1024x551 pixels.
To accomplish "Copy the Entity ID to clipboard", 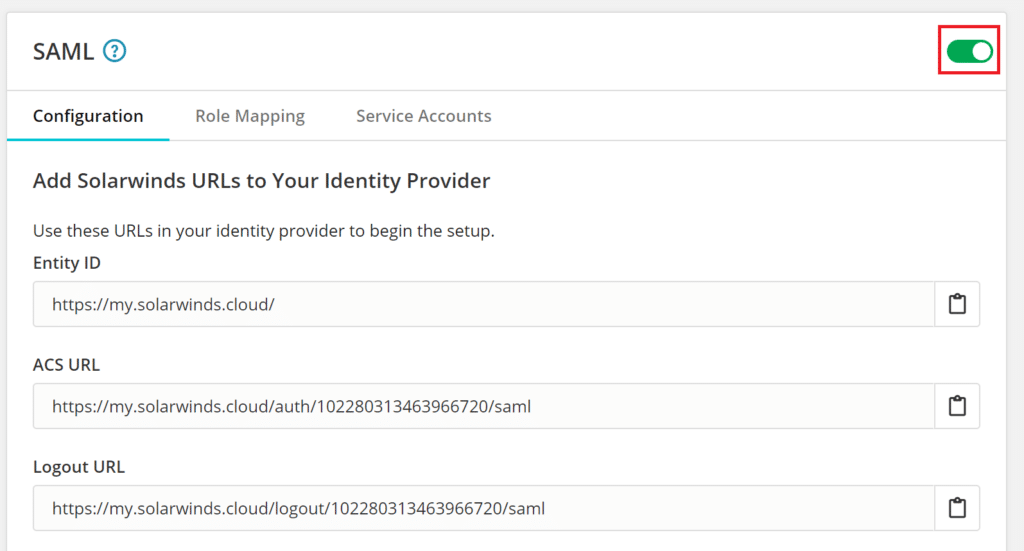I will [957, 304].
